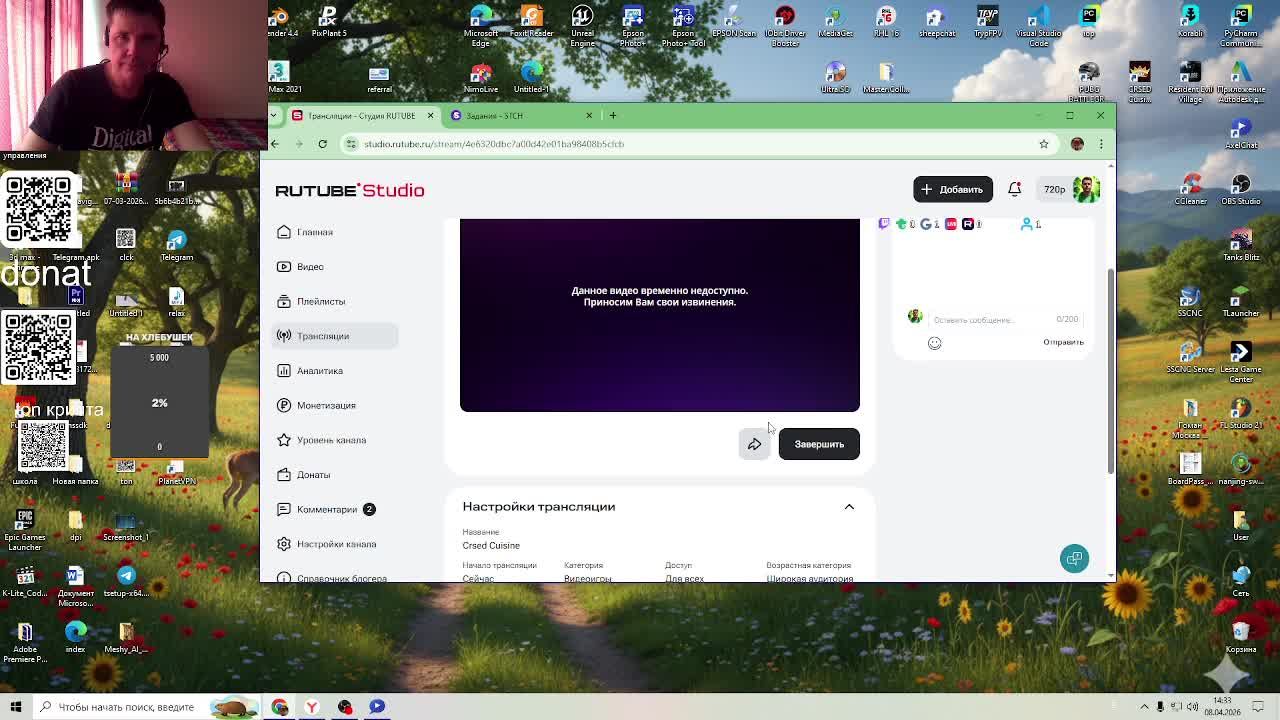Select MediaGet desktop icon
1280x720 pixels.
[x=835, y=22]
